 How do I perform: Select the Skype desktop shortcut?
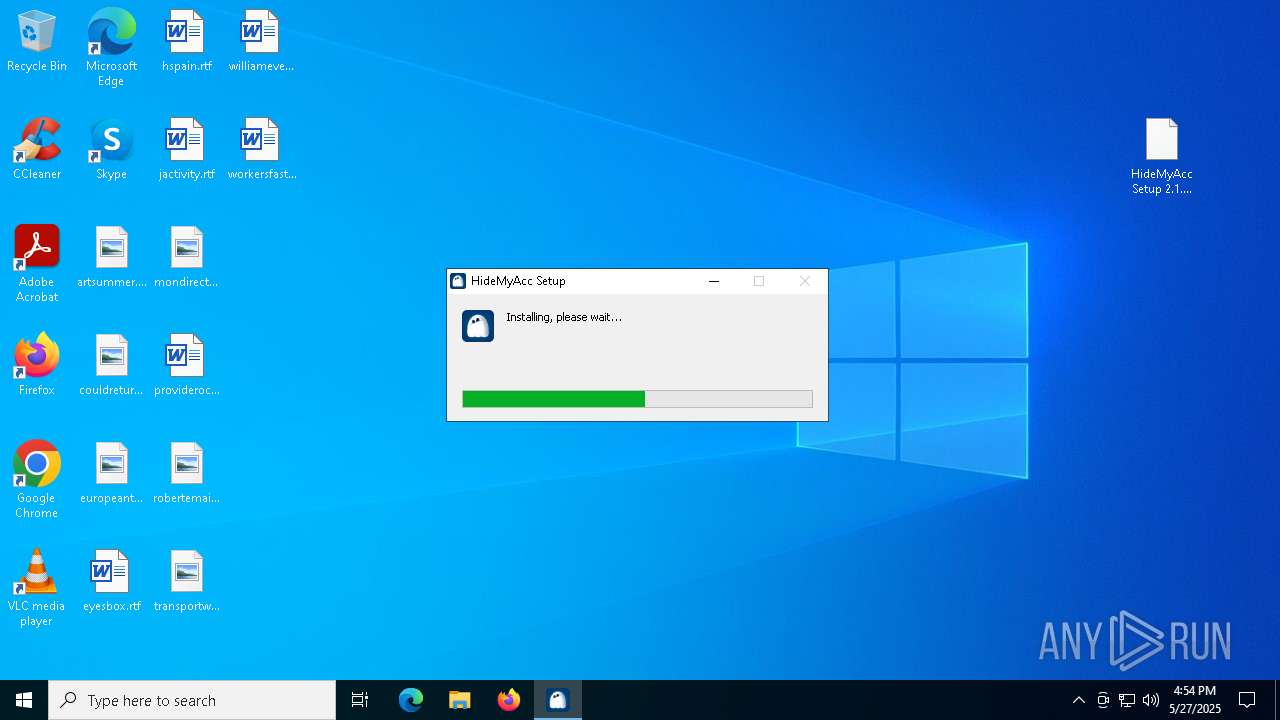pyautogui.click(x=111, y=149)
